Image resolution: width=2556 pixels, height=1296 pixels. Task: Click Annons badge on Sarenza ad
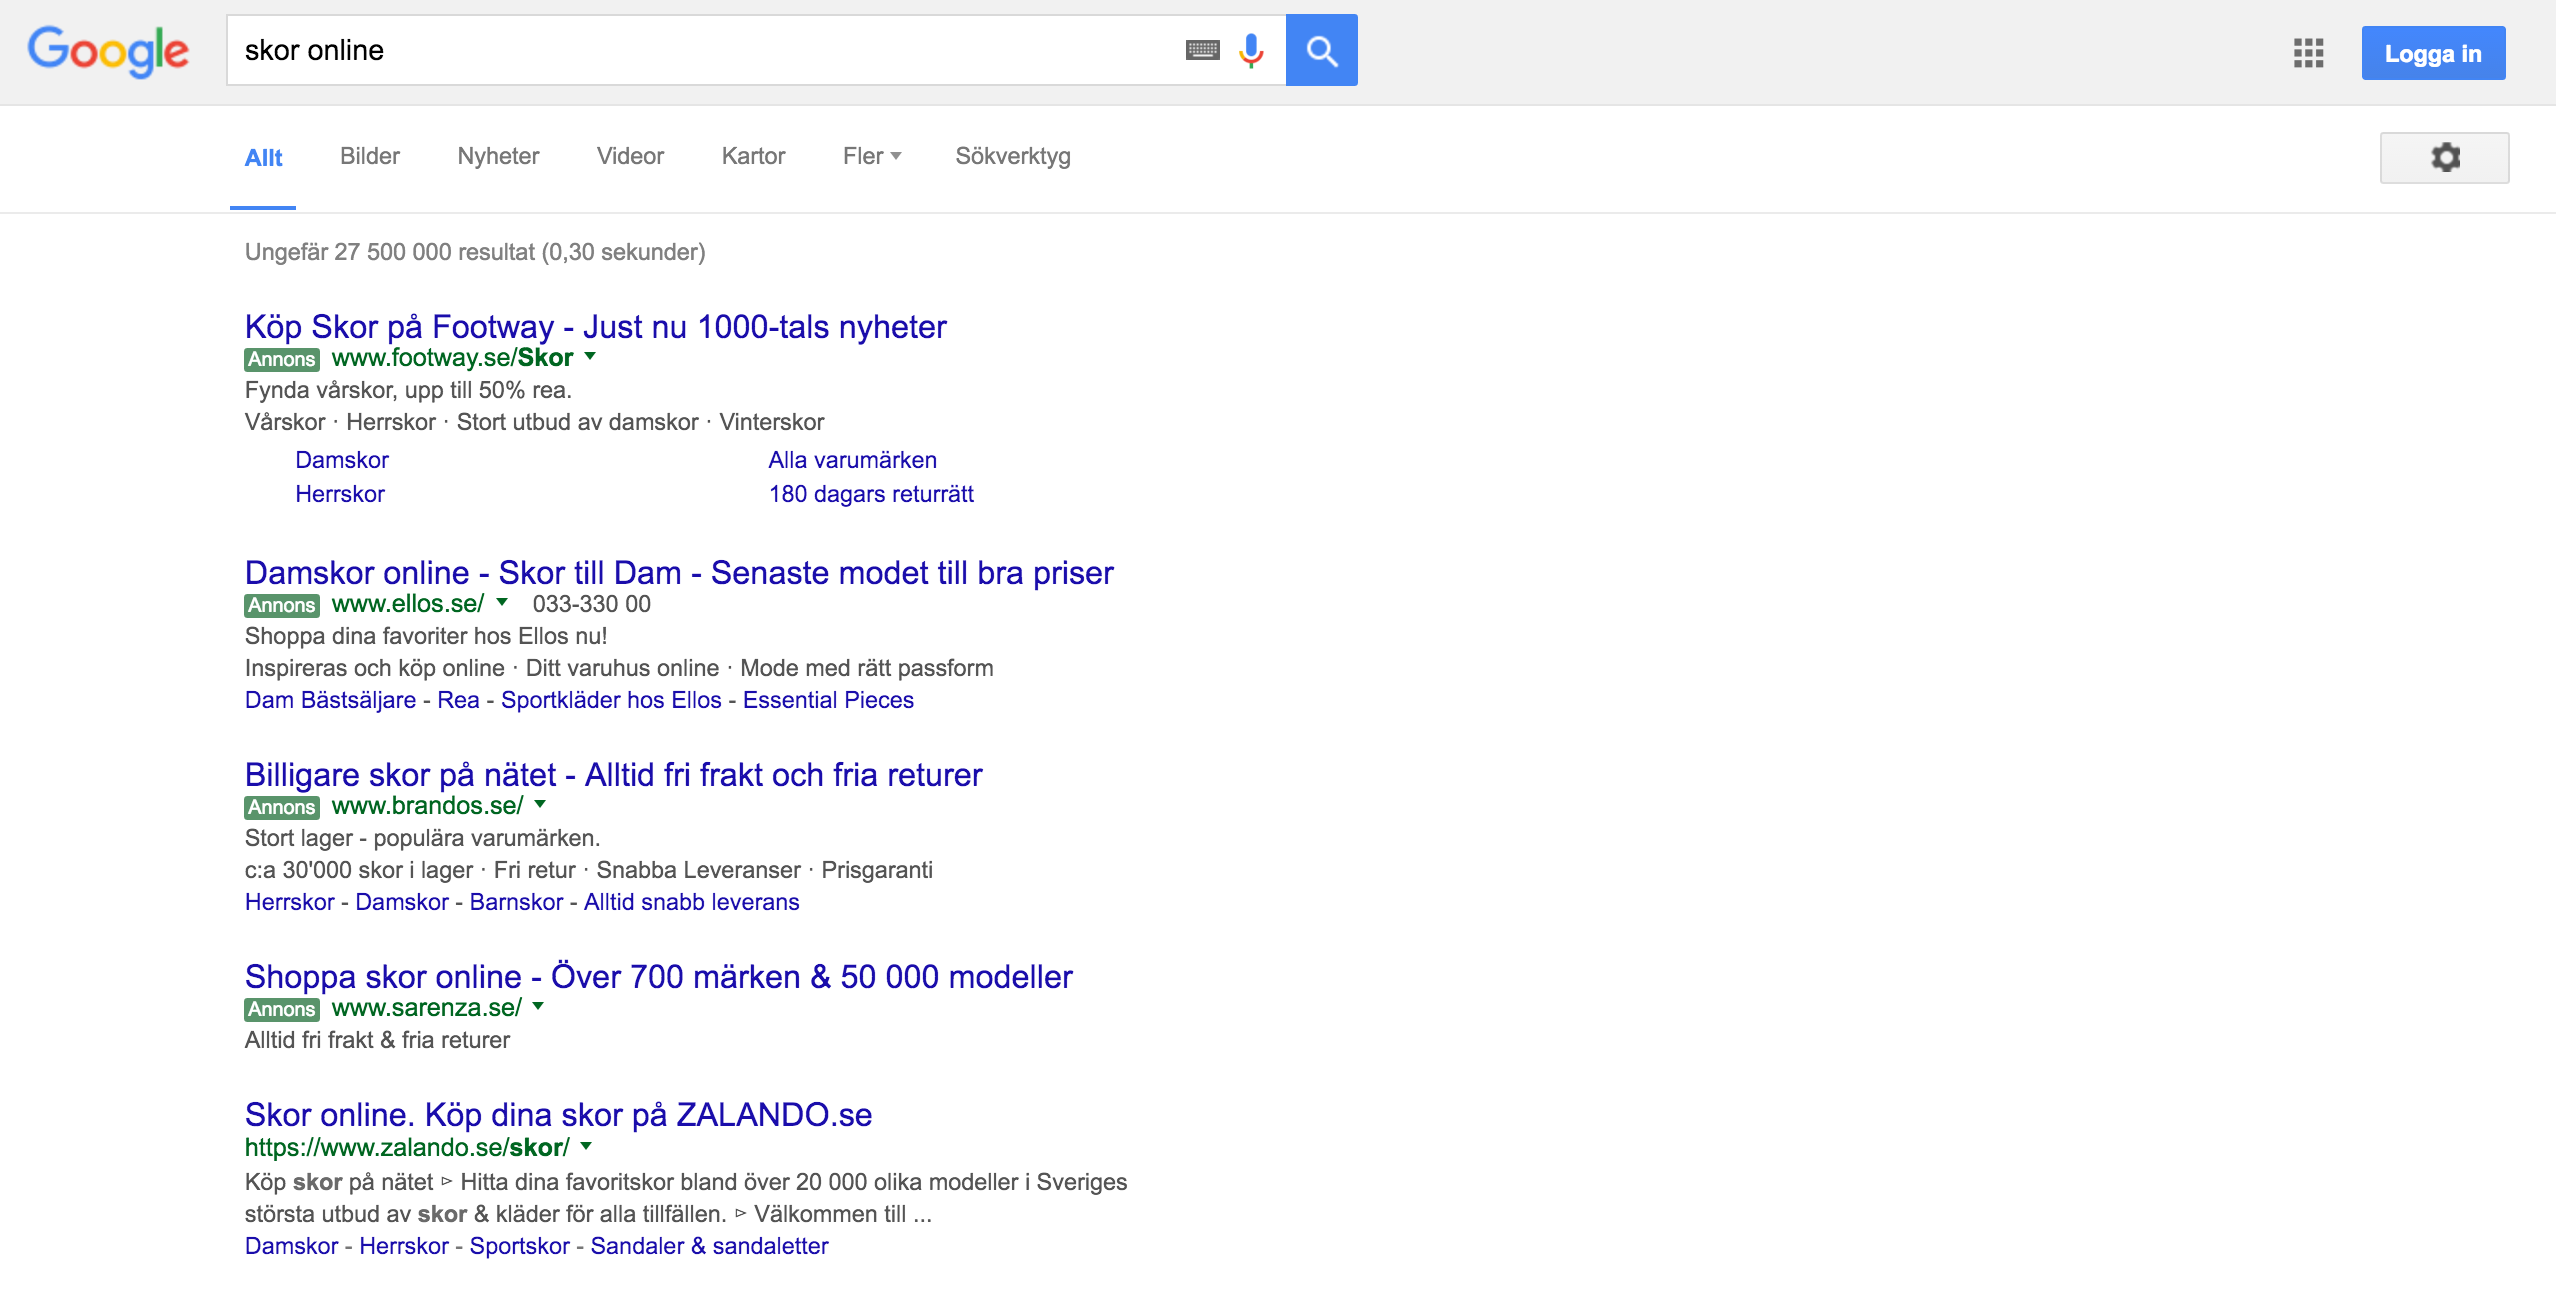282,1009
